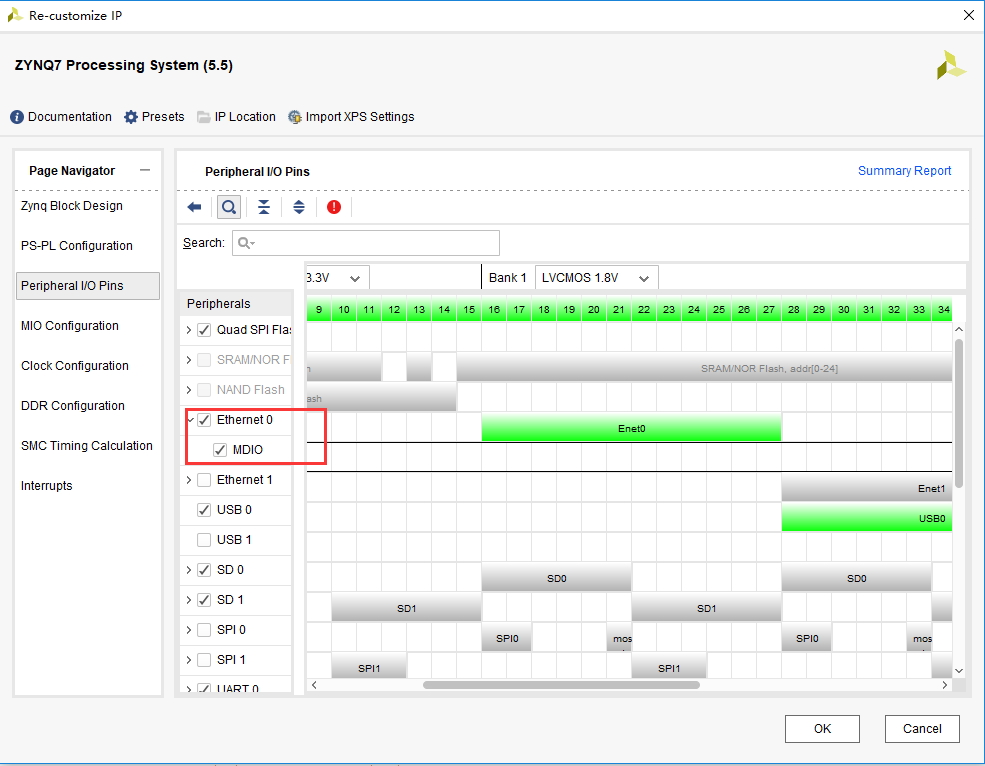Click the expand all toolbar icon
985x766 pixels.
(299, 207)
